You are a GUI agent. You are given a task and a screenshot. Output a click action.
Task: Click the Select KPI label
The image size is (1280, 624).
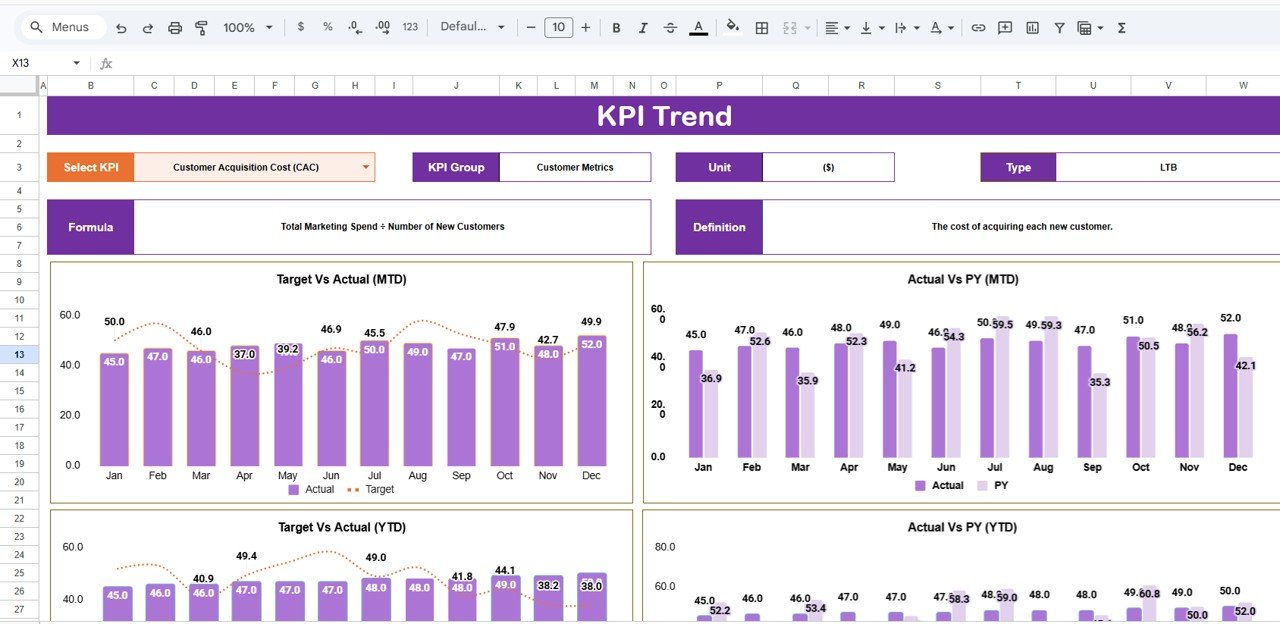pyautogui.click(x=91, y=167)
